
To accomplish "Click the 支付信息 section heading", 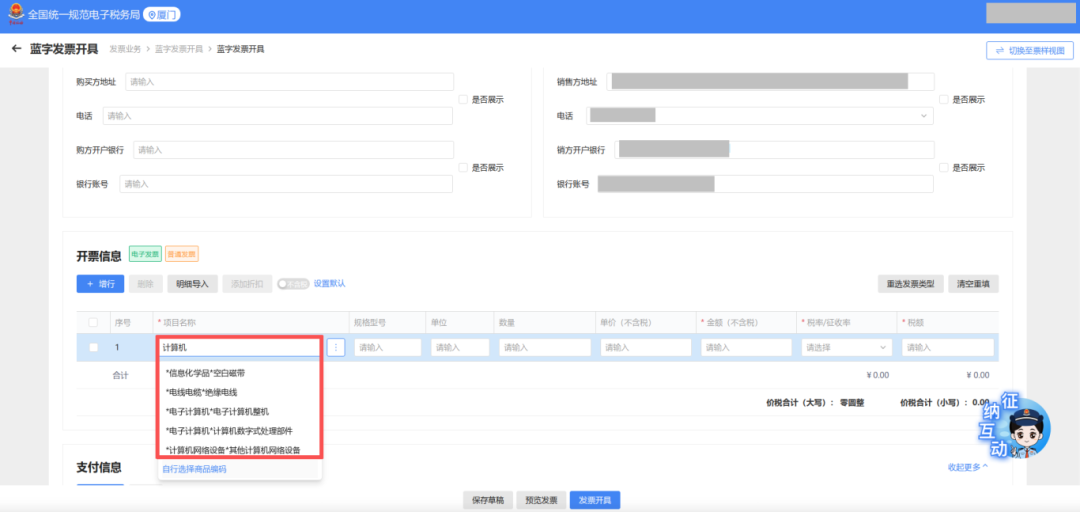I will click(99, 467).
